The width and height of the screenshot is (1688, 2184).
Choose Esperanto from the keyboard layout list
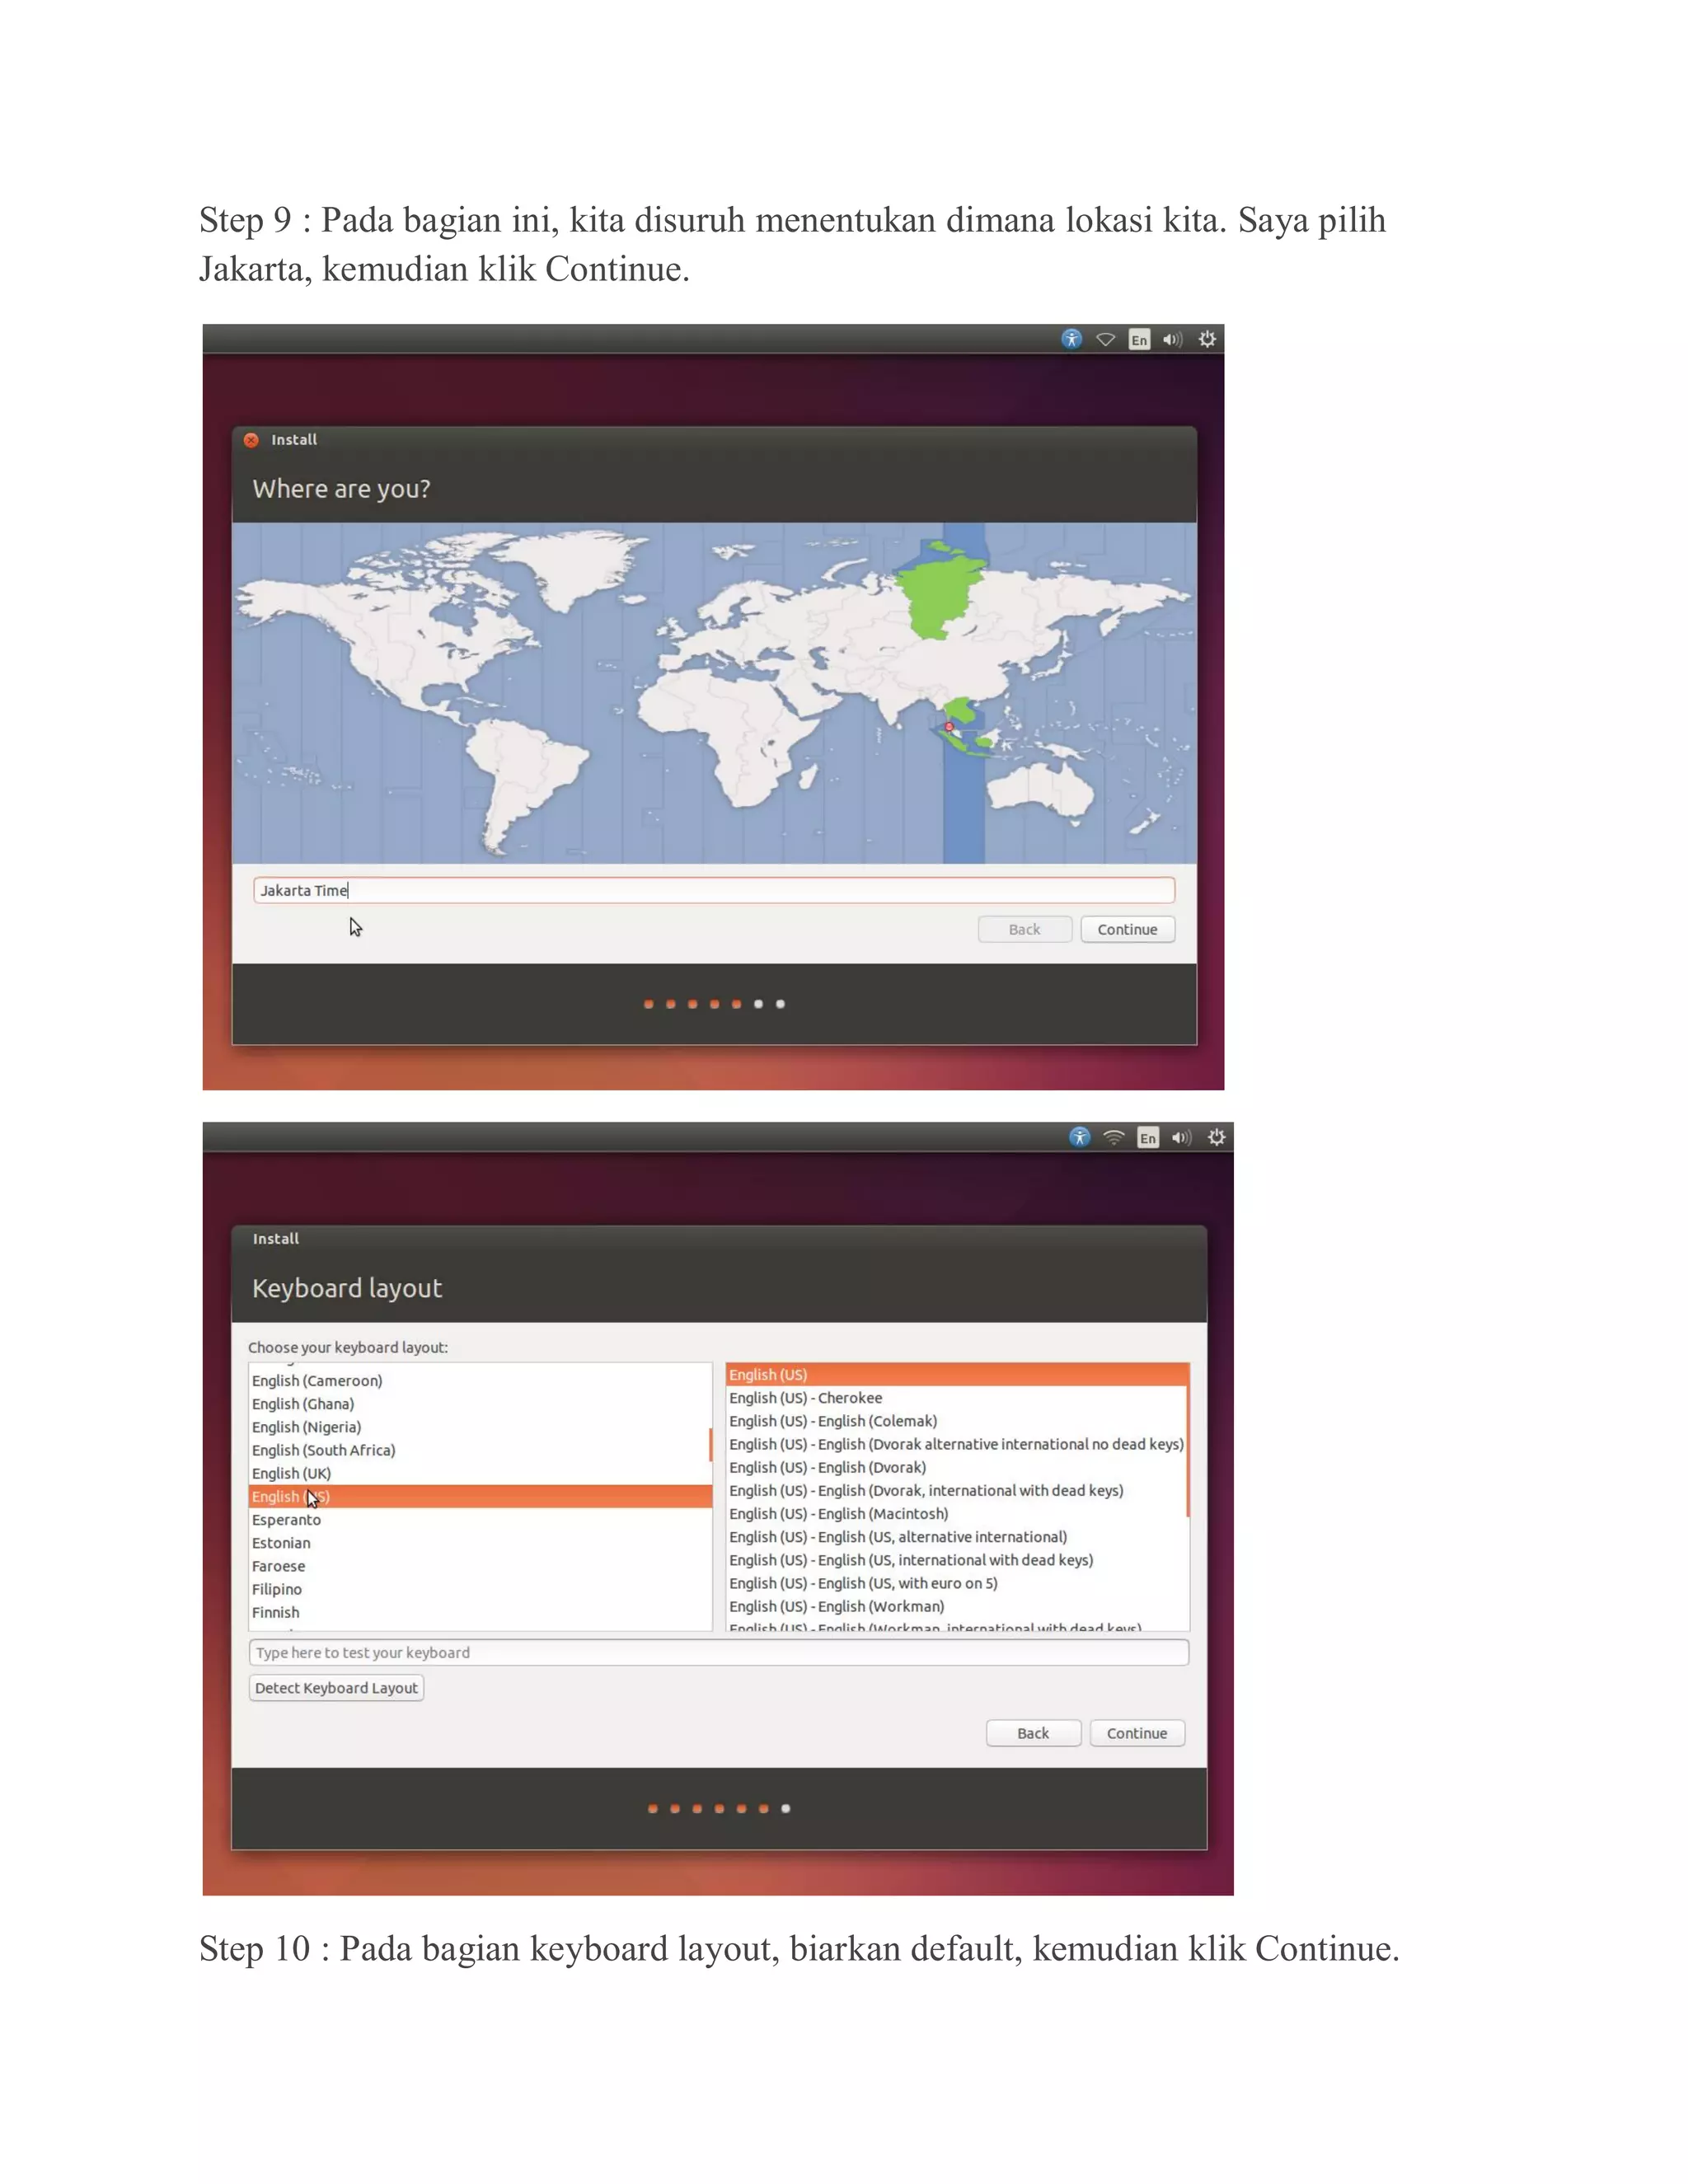287,1519
